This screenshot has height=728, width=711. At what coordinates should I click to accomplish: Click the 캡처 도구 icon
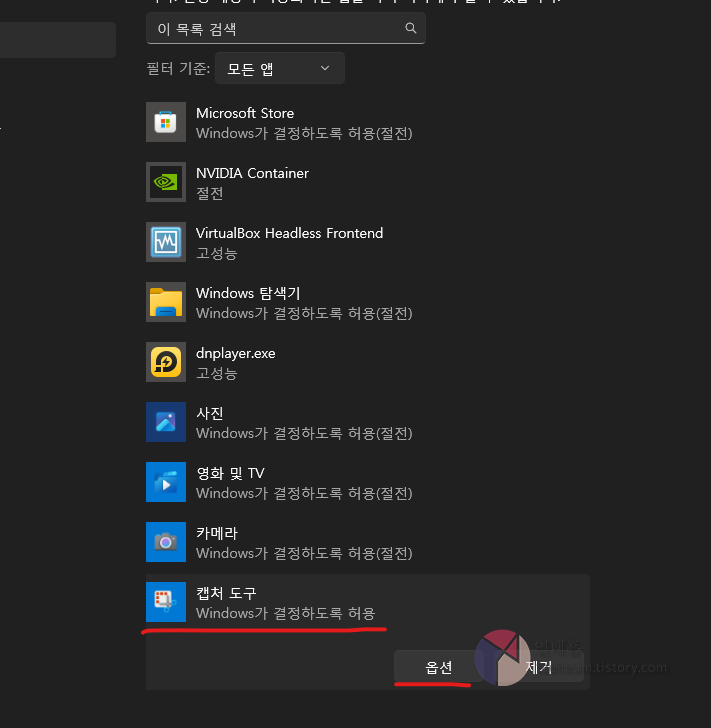coord(166,602)
